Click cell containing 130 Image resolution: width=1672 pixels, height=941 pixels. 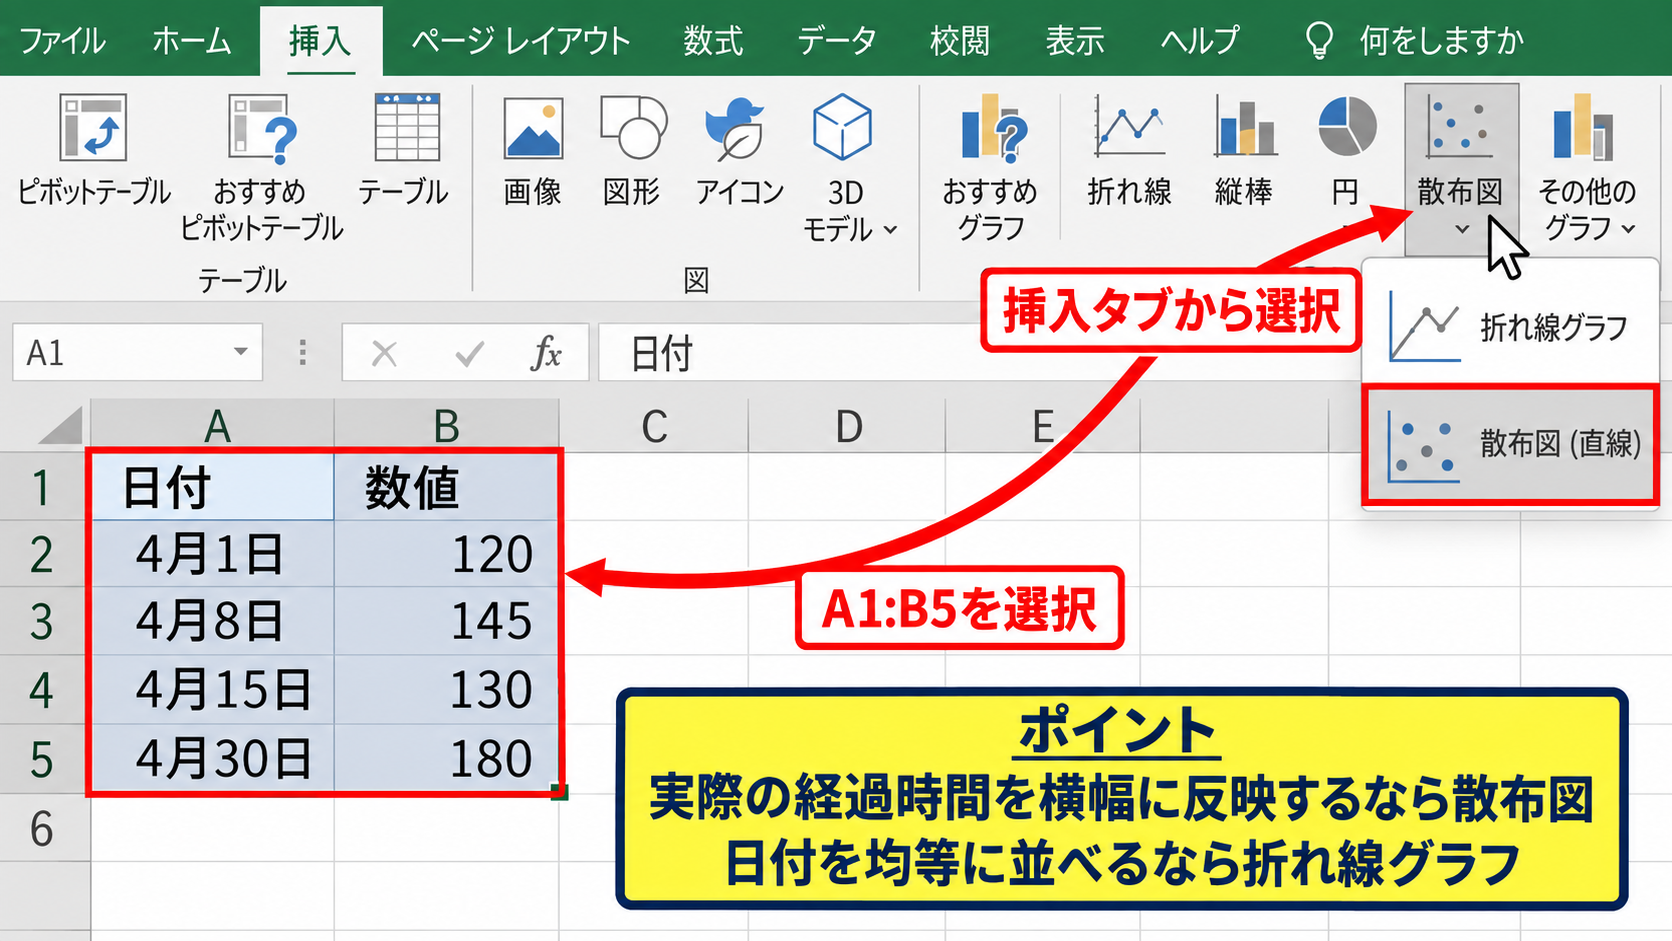[447, 690]
